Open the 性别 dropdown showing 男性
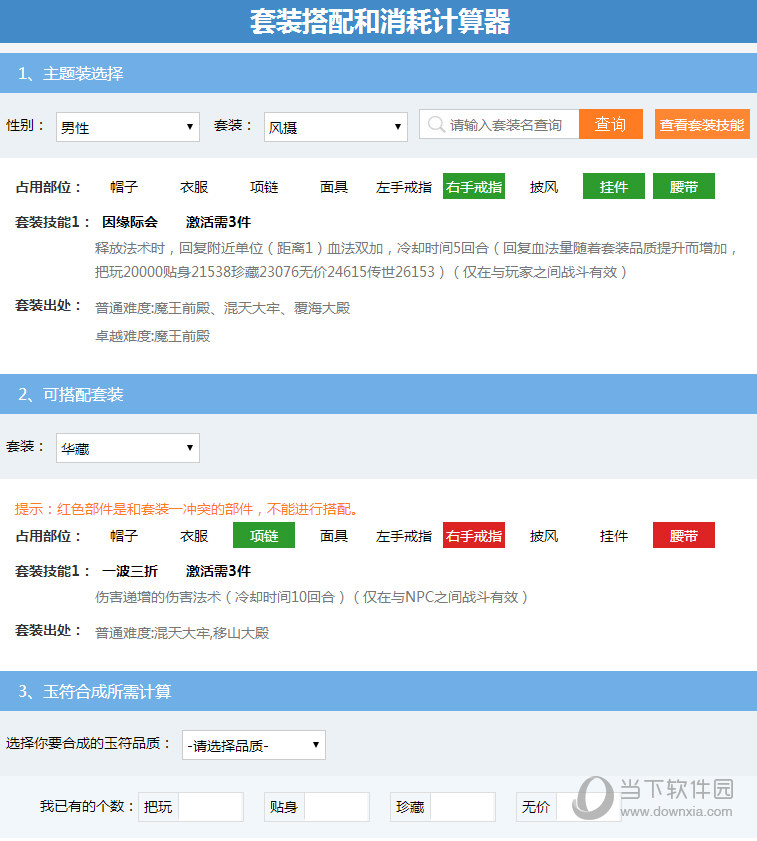 click(x=127, y=127)
